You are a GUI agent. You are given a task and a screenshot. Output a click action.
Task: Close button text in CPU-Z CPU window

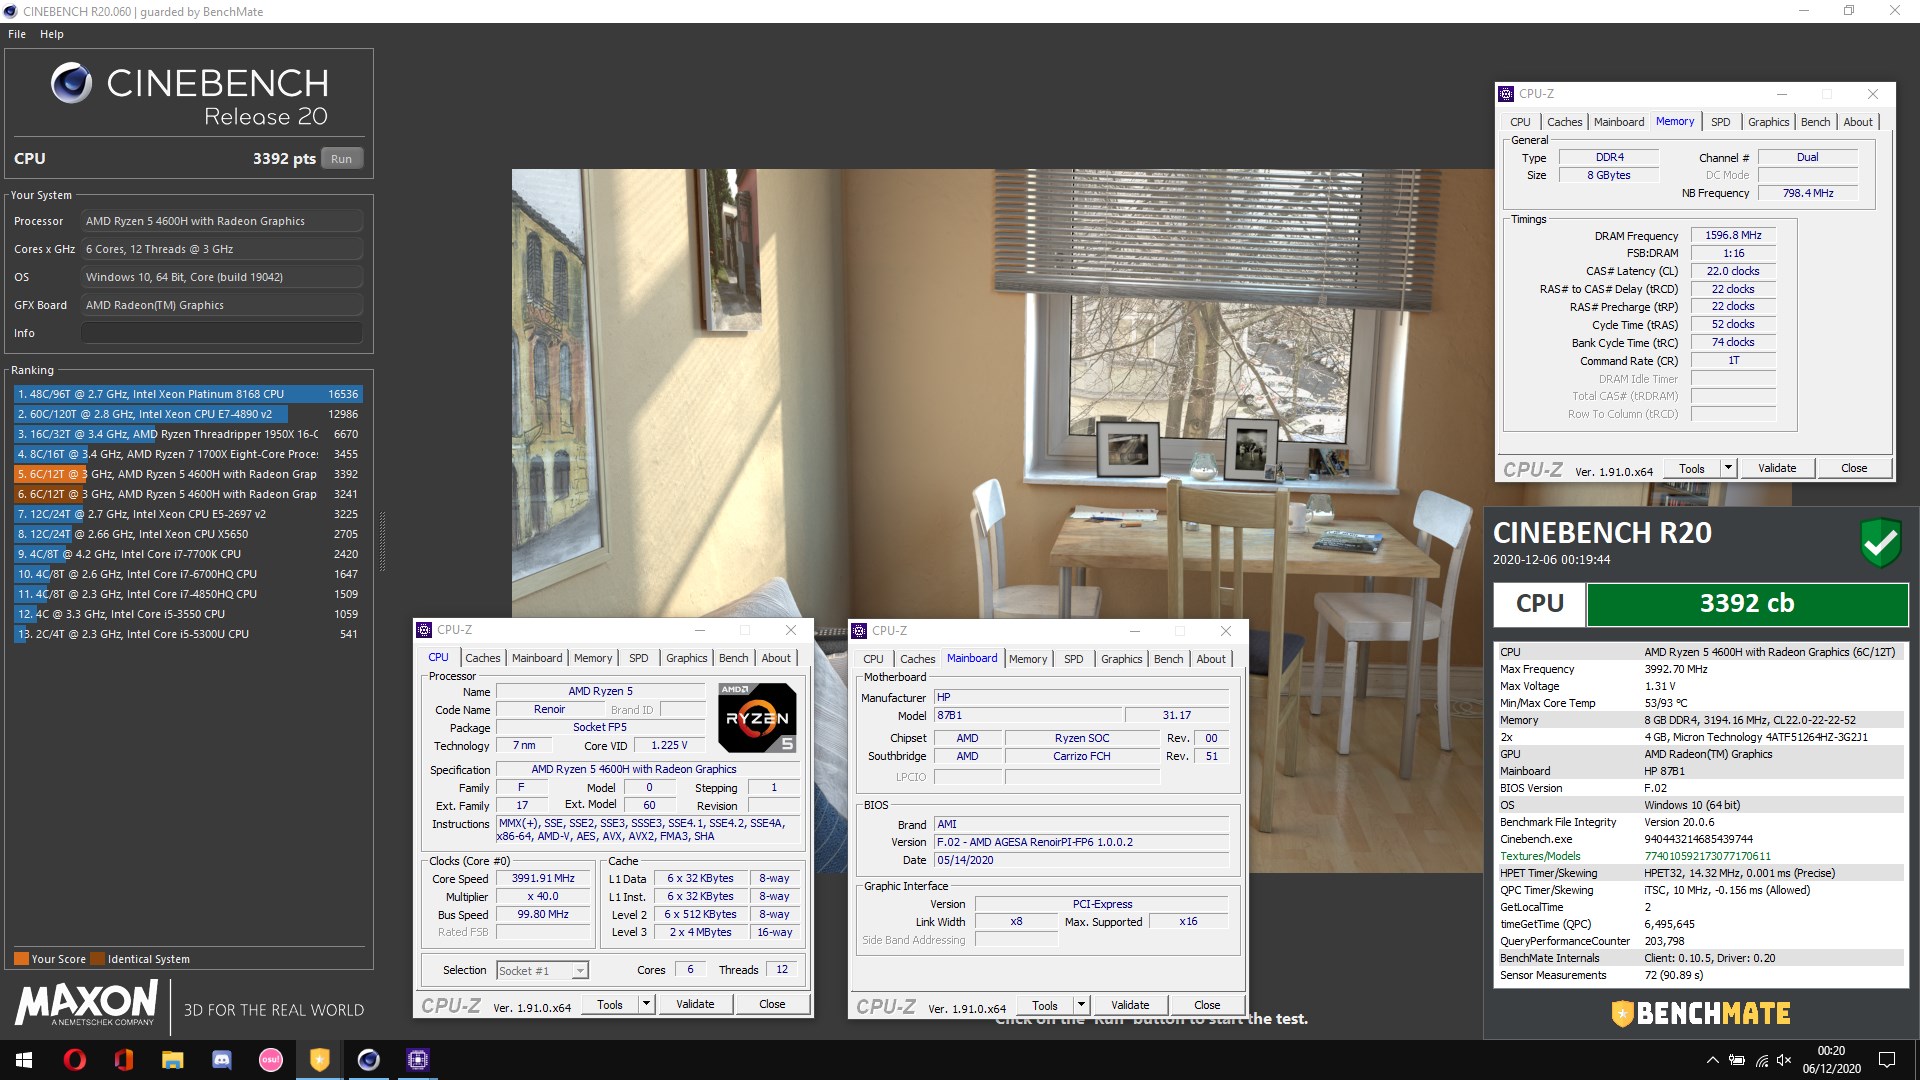(772, 1004)
